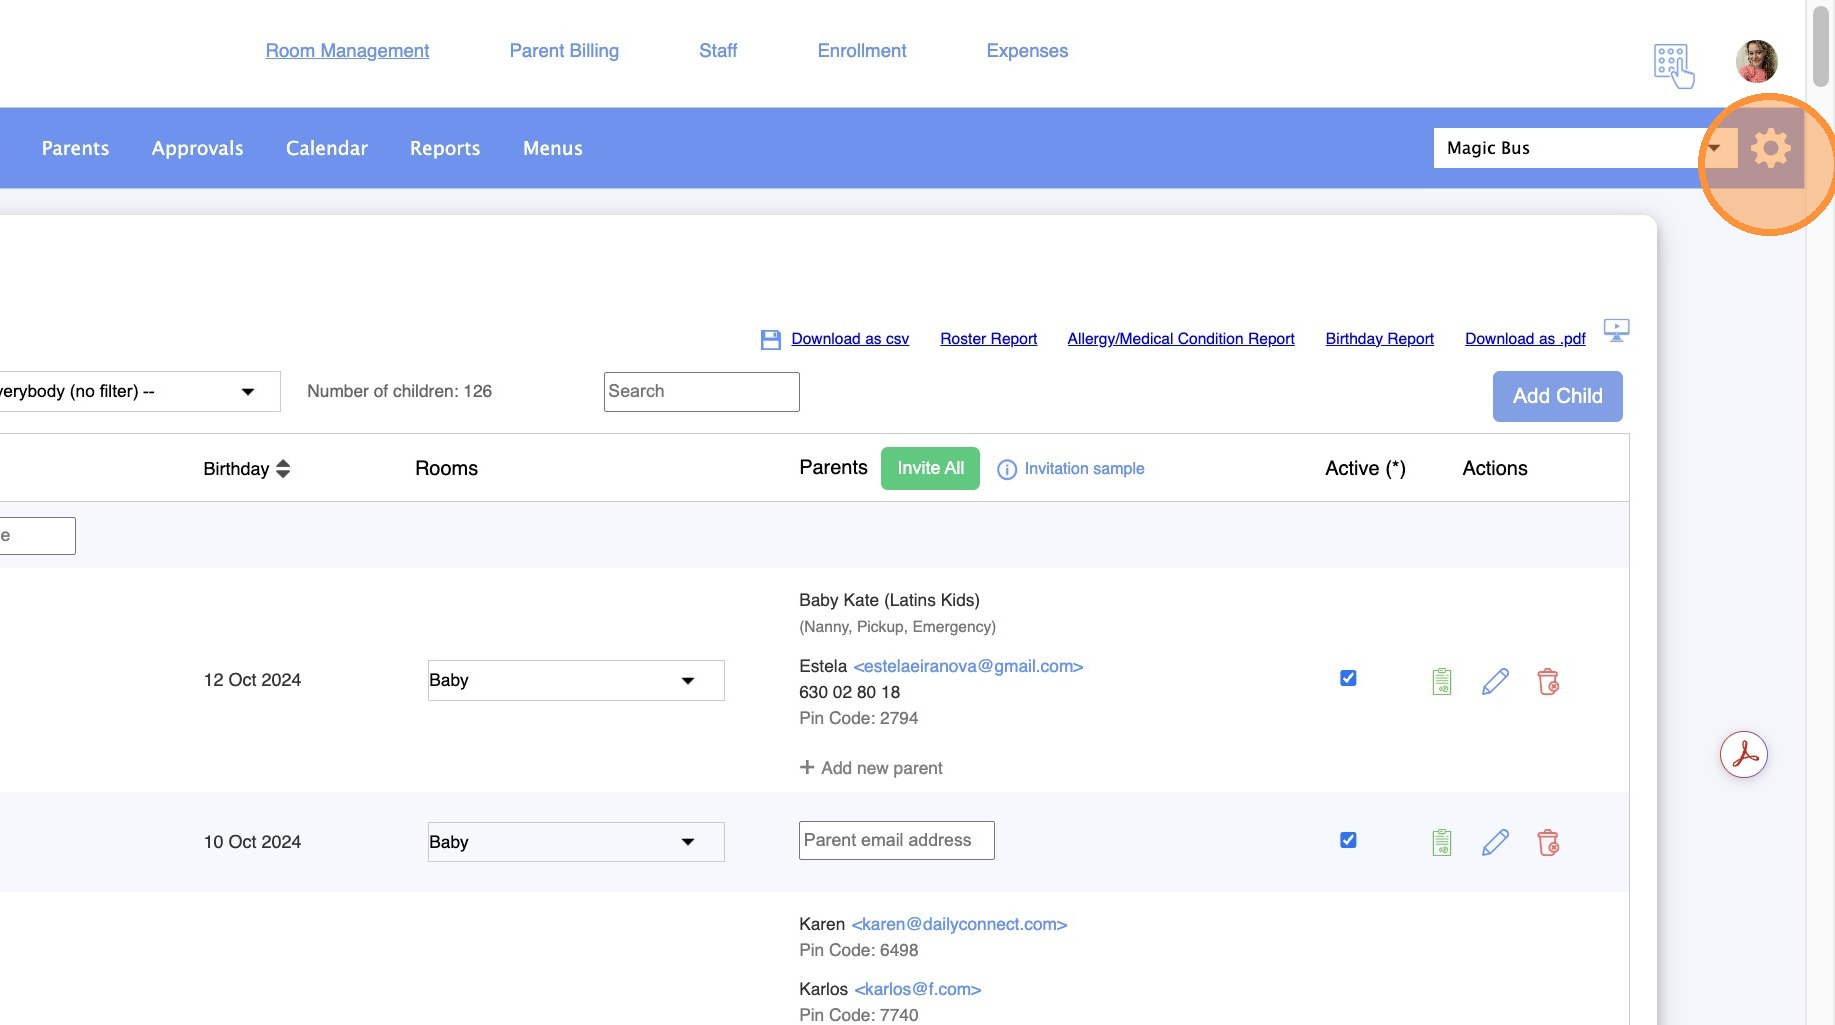This screenshot has height=1025, width=1835.
Task: Open report clipboard for 10 Oct 2024 child
Action: click(x=1441, y=843)
